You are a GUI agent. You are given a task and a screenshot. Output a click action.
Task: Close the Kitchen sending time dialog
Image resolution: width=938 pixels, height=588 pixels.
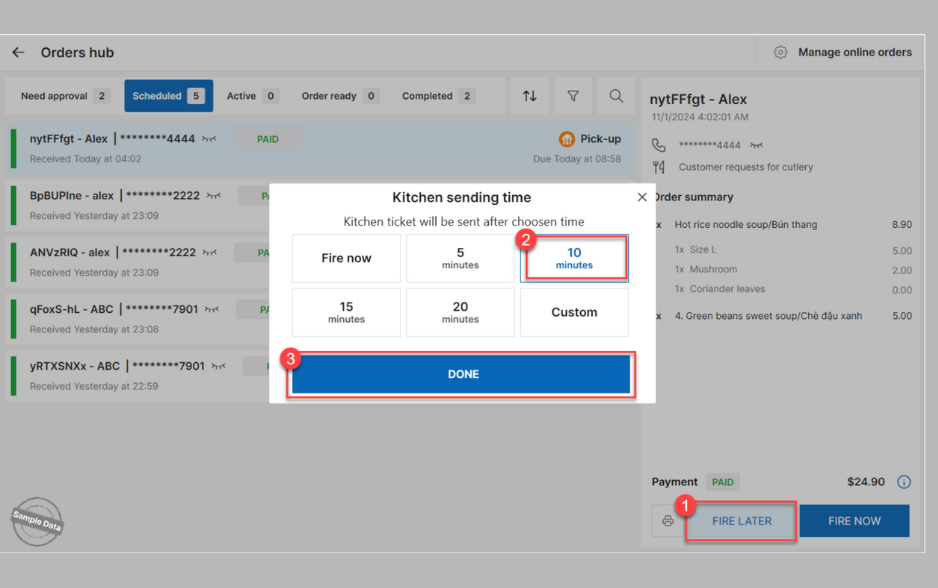click(x=642, y=198)
